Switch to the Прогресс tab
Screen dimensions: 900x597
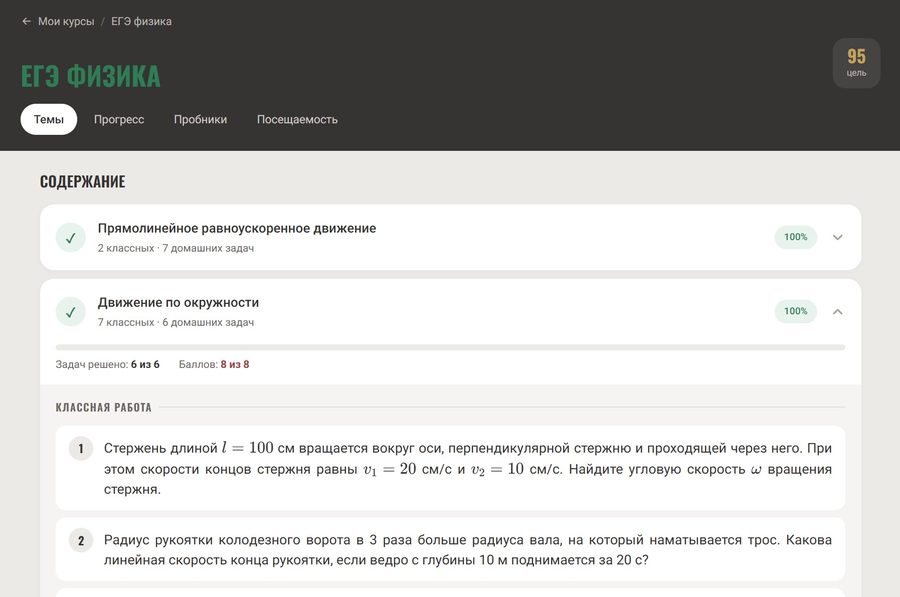click(119, 119)
